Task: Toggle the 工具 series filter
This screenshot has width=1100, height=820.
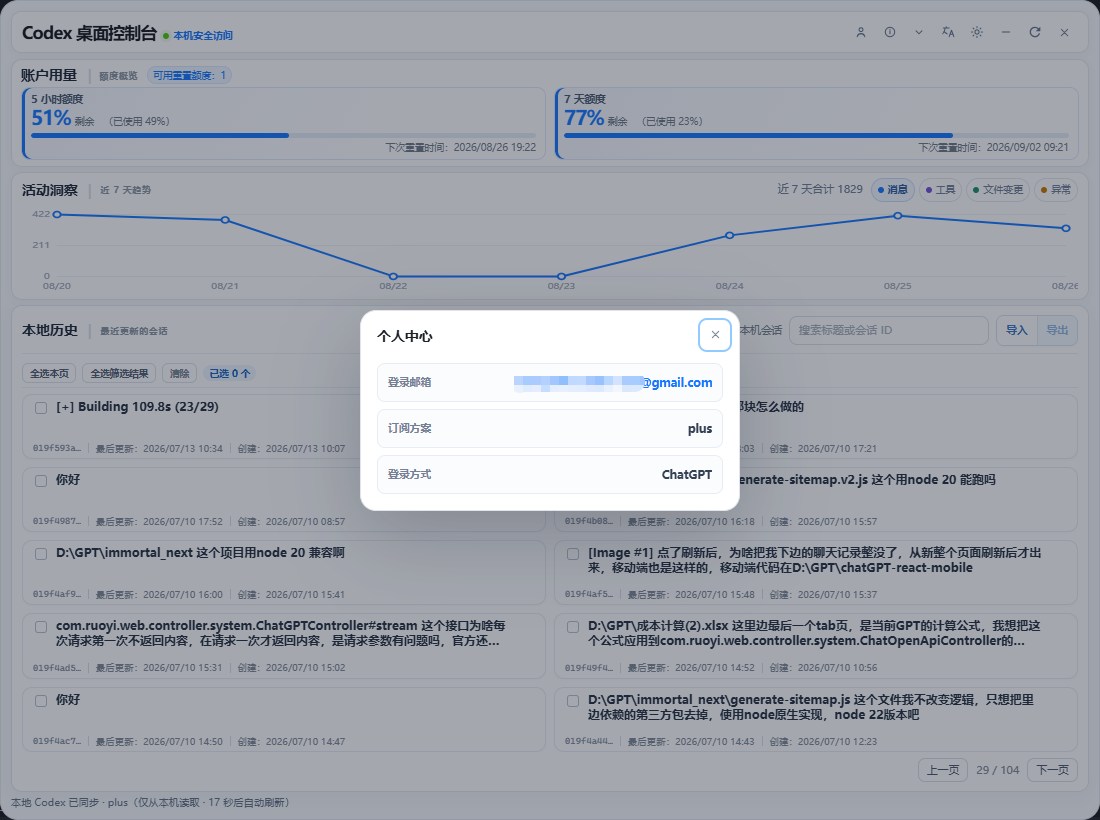Action: point(940,189)
